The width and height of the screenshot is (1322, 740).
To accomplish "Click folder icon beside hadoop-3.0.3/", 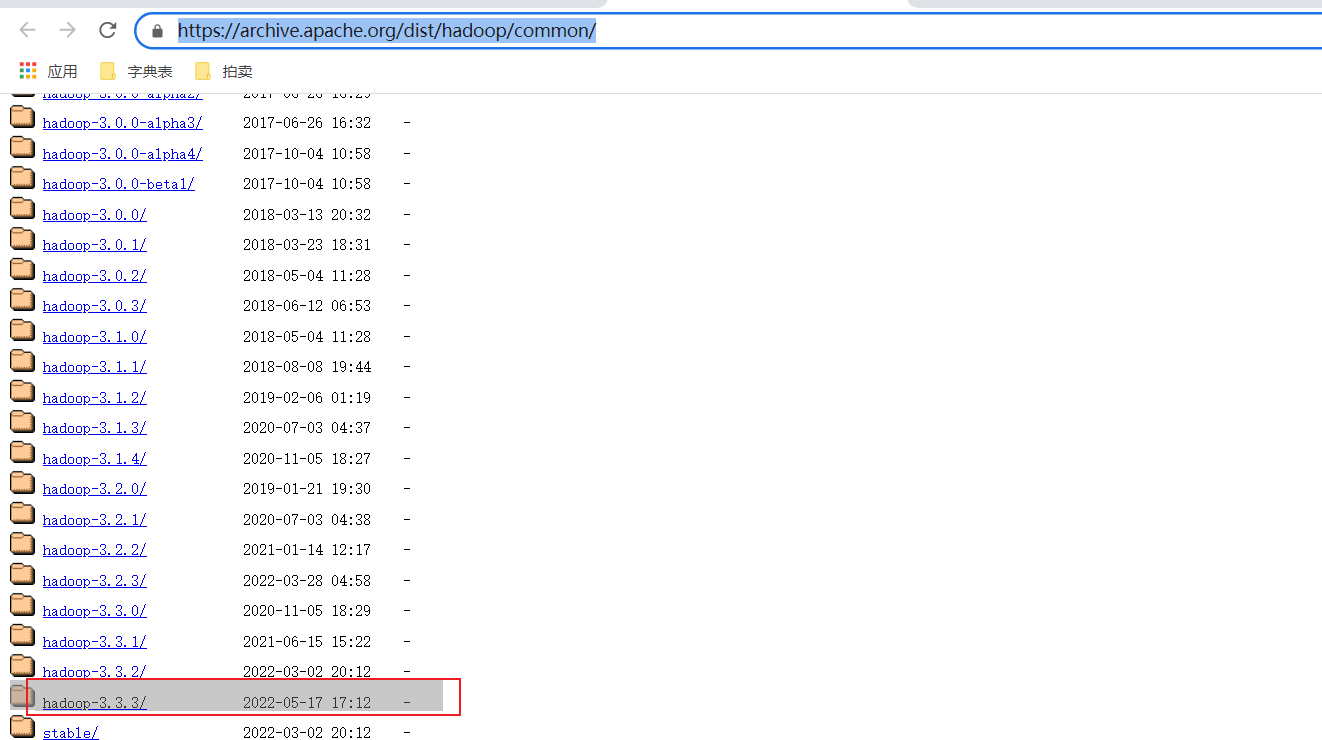I will (x=22, y=300).
